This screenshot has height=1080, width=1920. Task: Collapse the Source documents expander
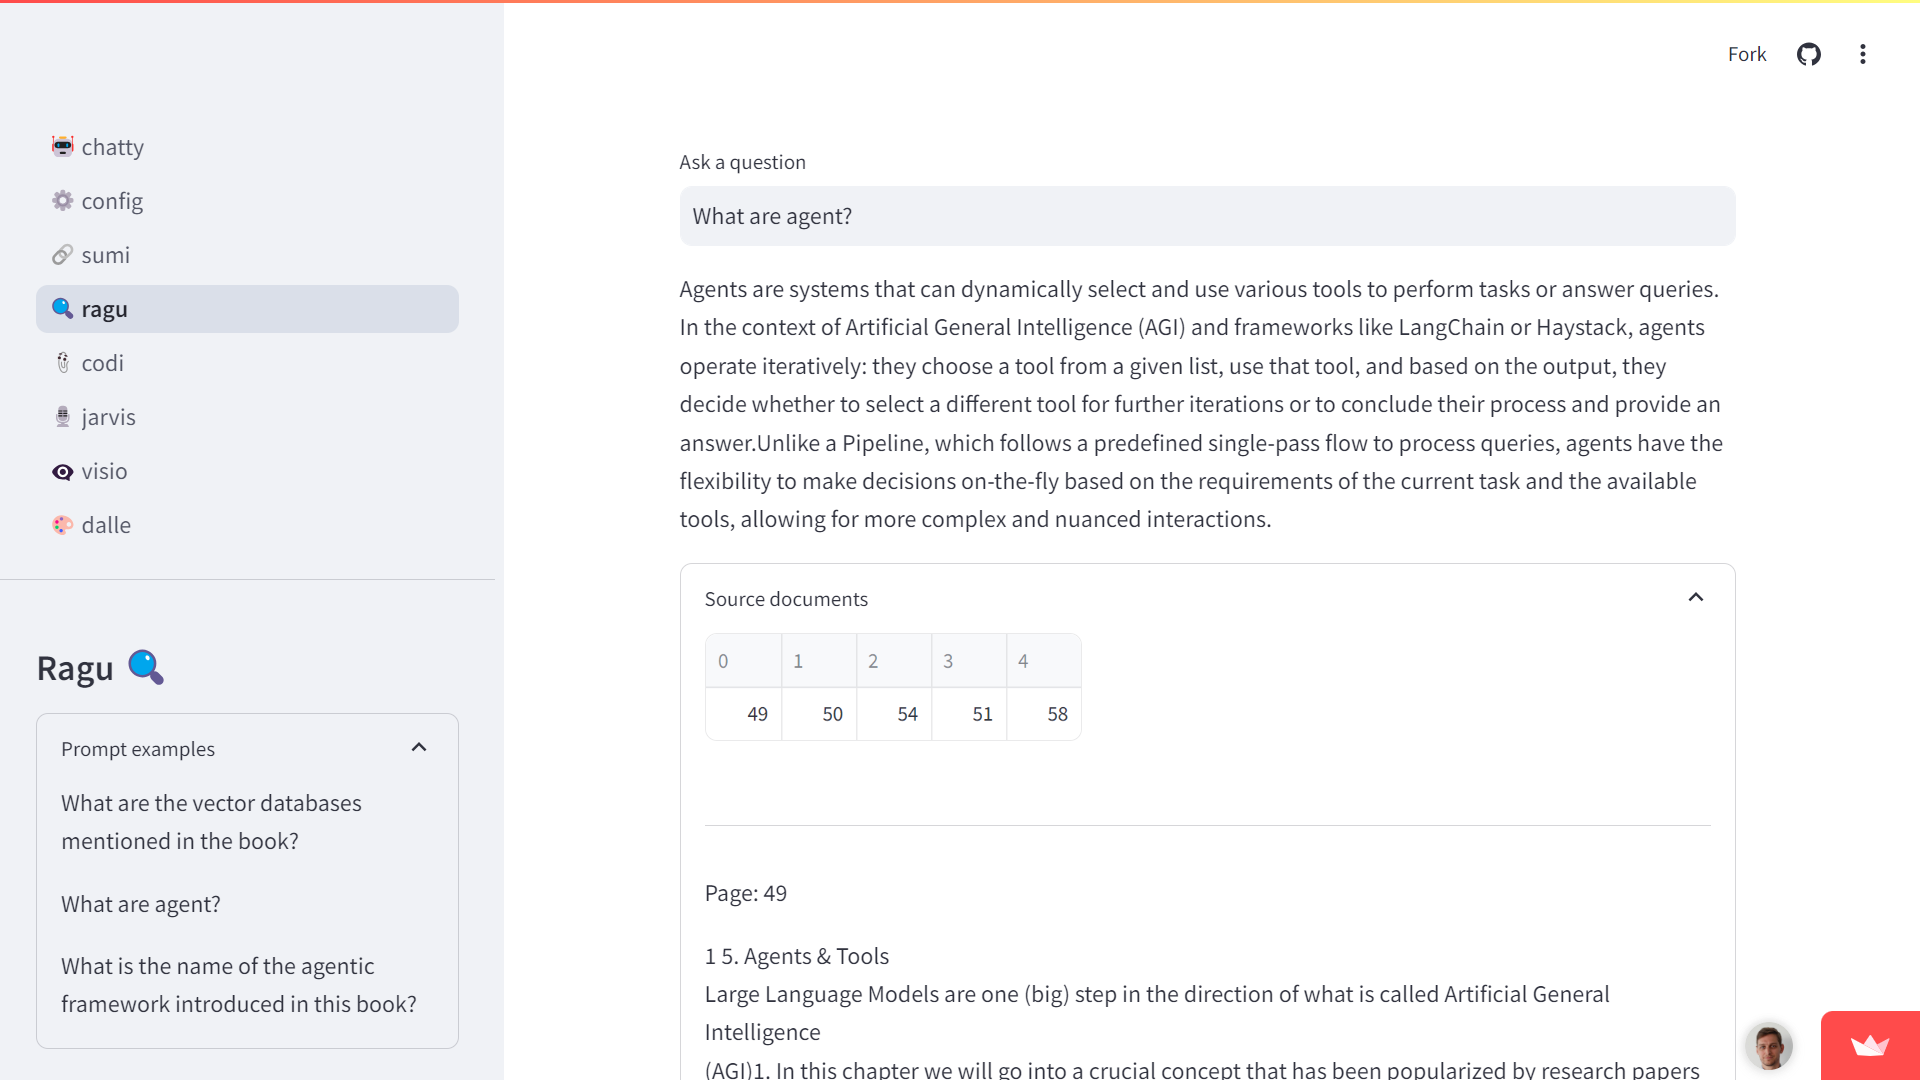tap(1695, 598)
